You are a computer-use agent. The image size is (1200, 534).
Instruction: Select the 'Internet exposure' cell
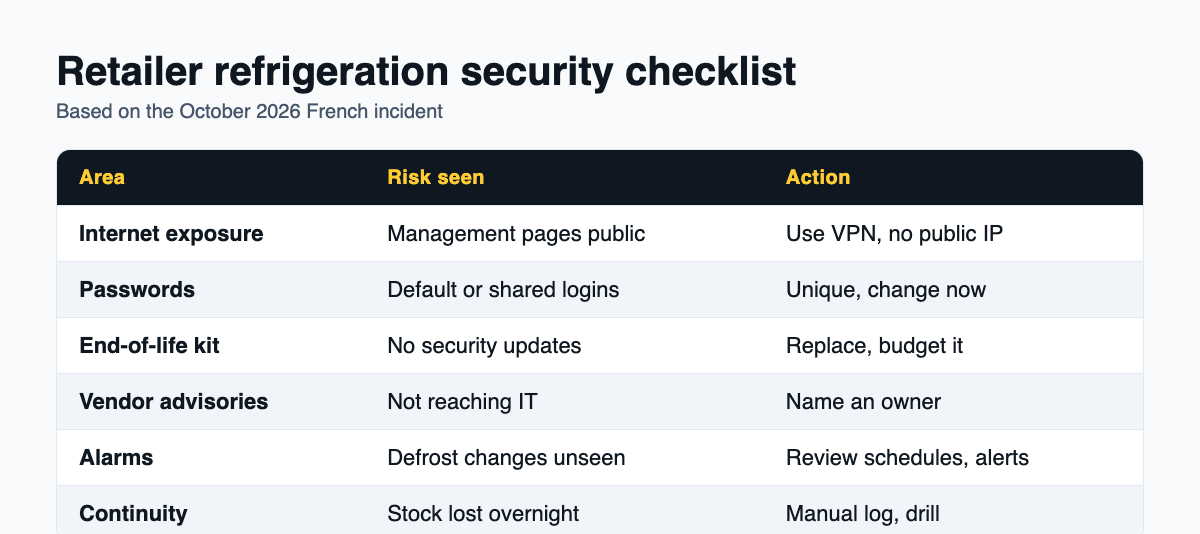pyautogui.click(x=211, y=234)
